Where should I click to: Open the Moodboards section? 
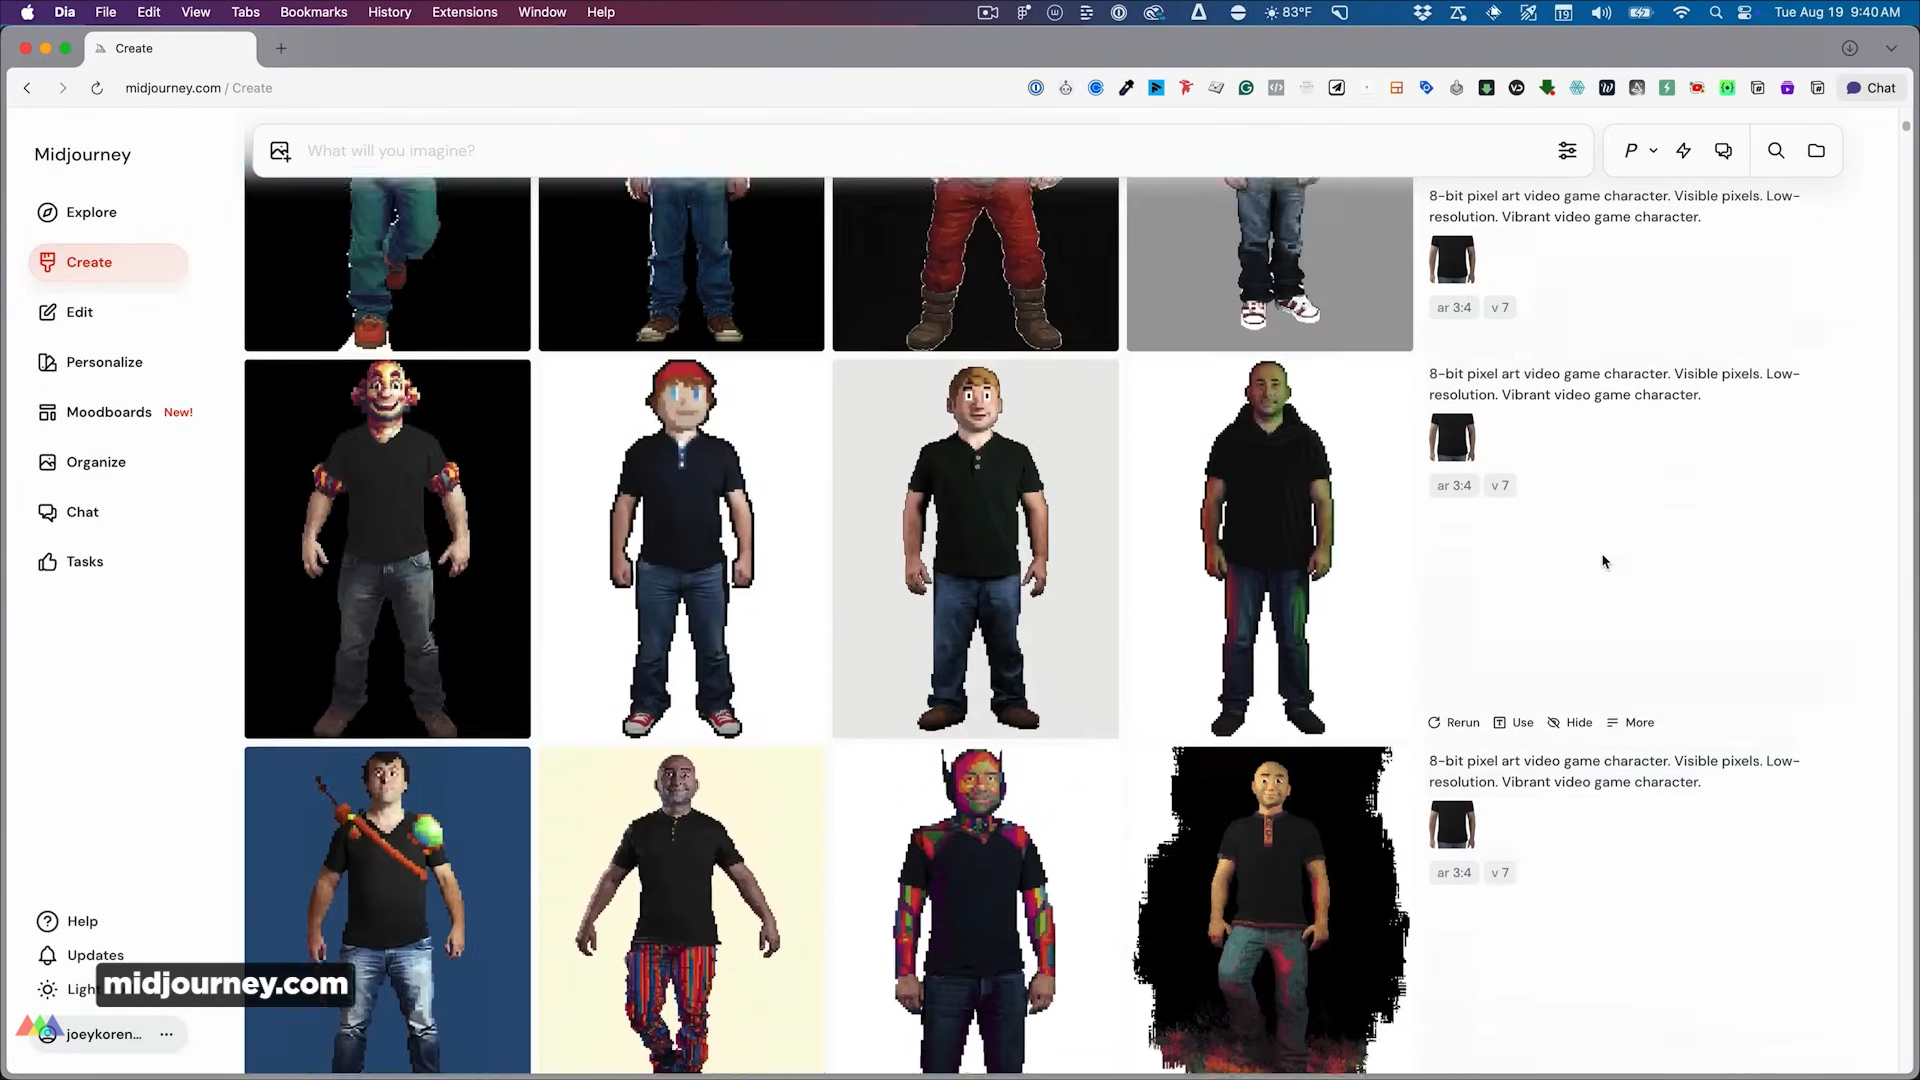point(108,412)
